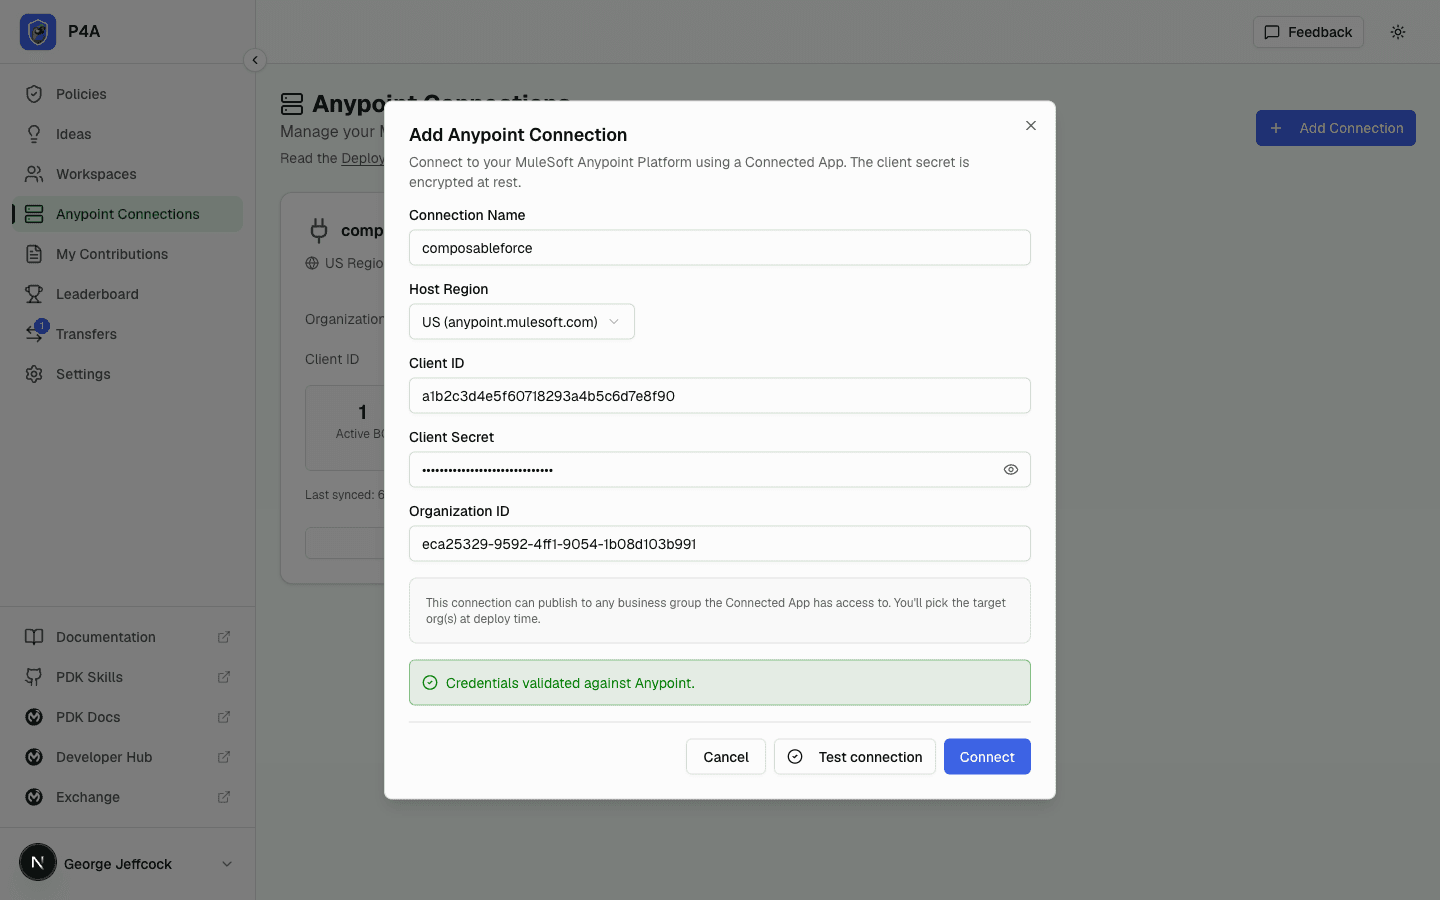
Task: Open Transfers in the sidebar
Action: tap(127, 334)
